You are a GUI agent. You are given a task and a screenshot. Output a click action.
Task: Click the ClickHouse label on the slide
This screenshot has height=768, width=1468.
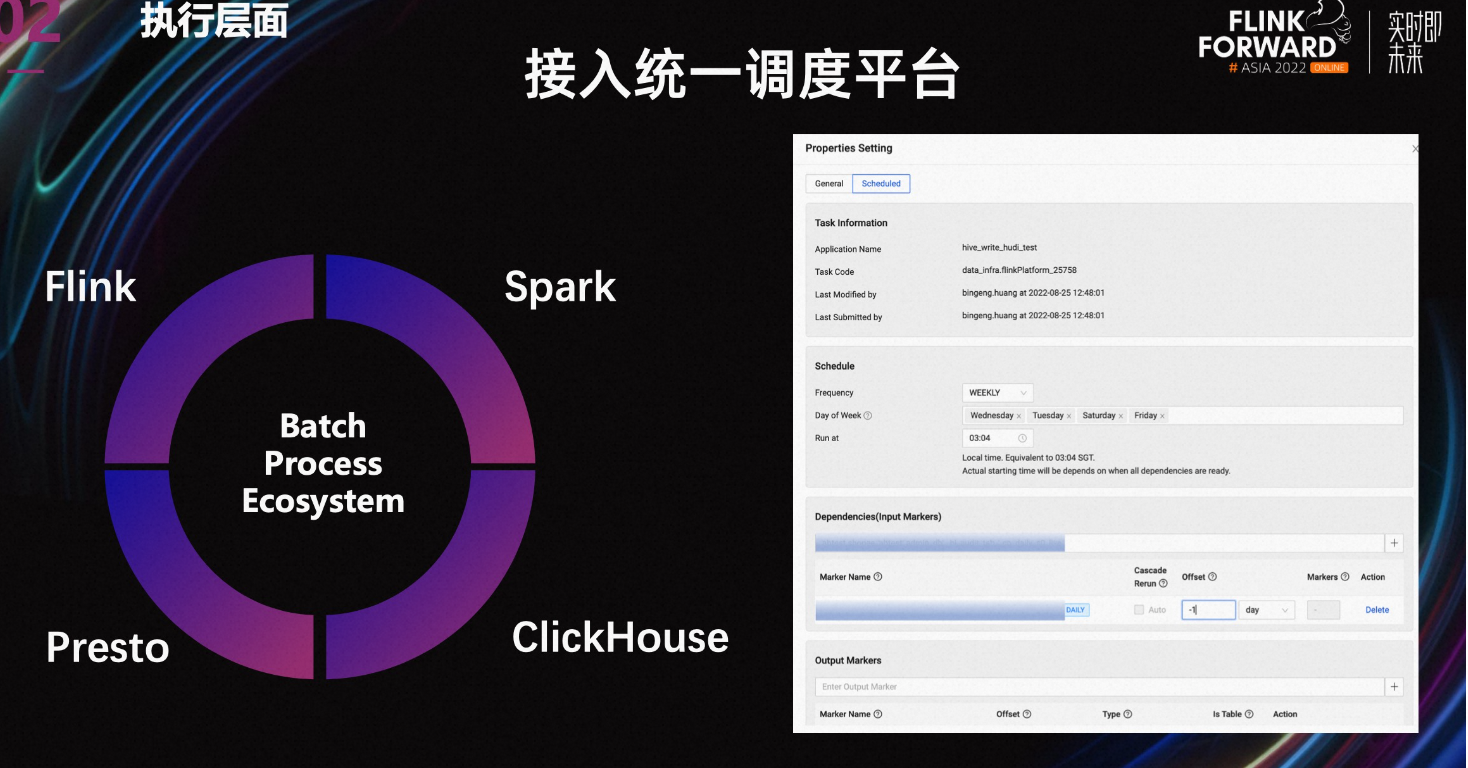(x=620, y=637)
